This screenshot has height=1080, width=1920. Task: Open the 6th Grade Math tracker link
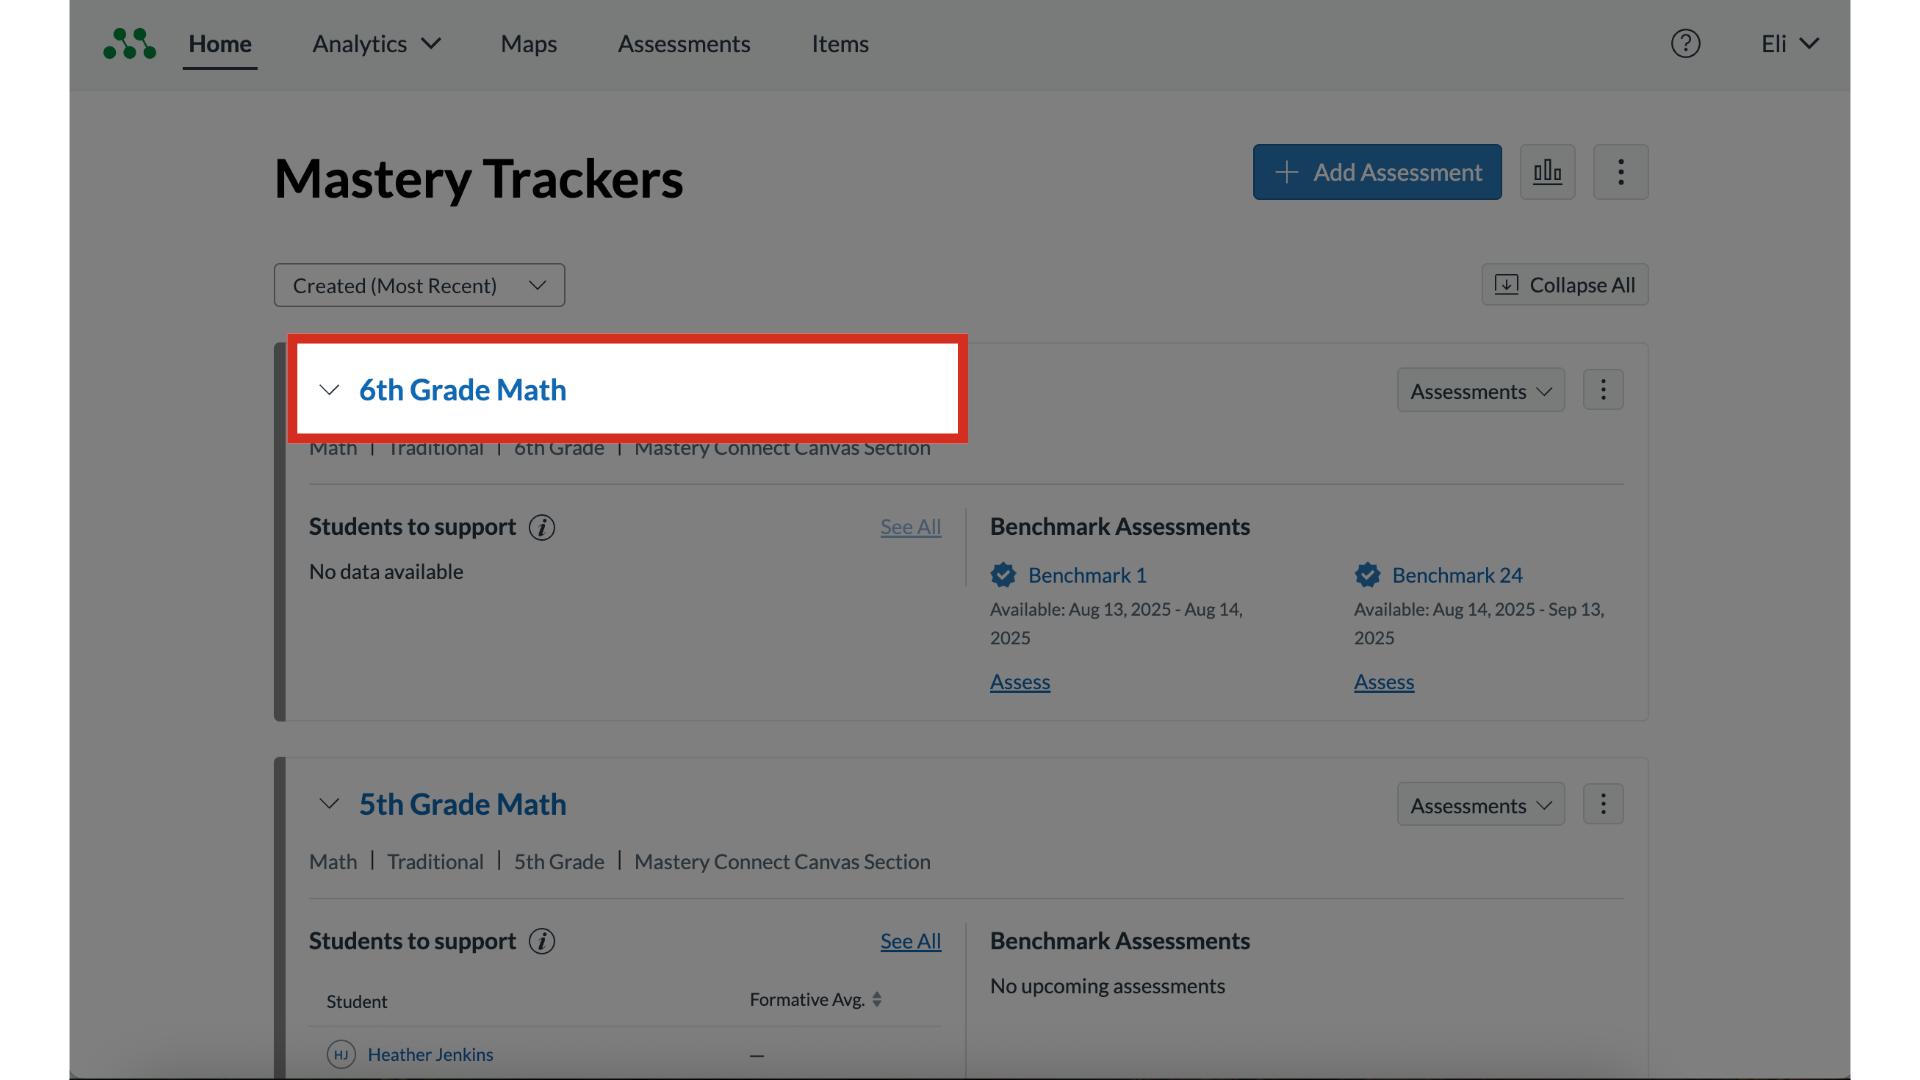[462, 390]
